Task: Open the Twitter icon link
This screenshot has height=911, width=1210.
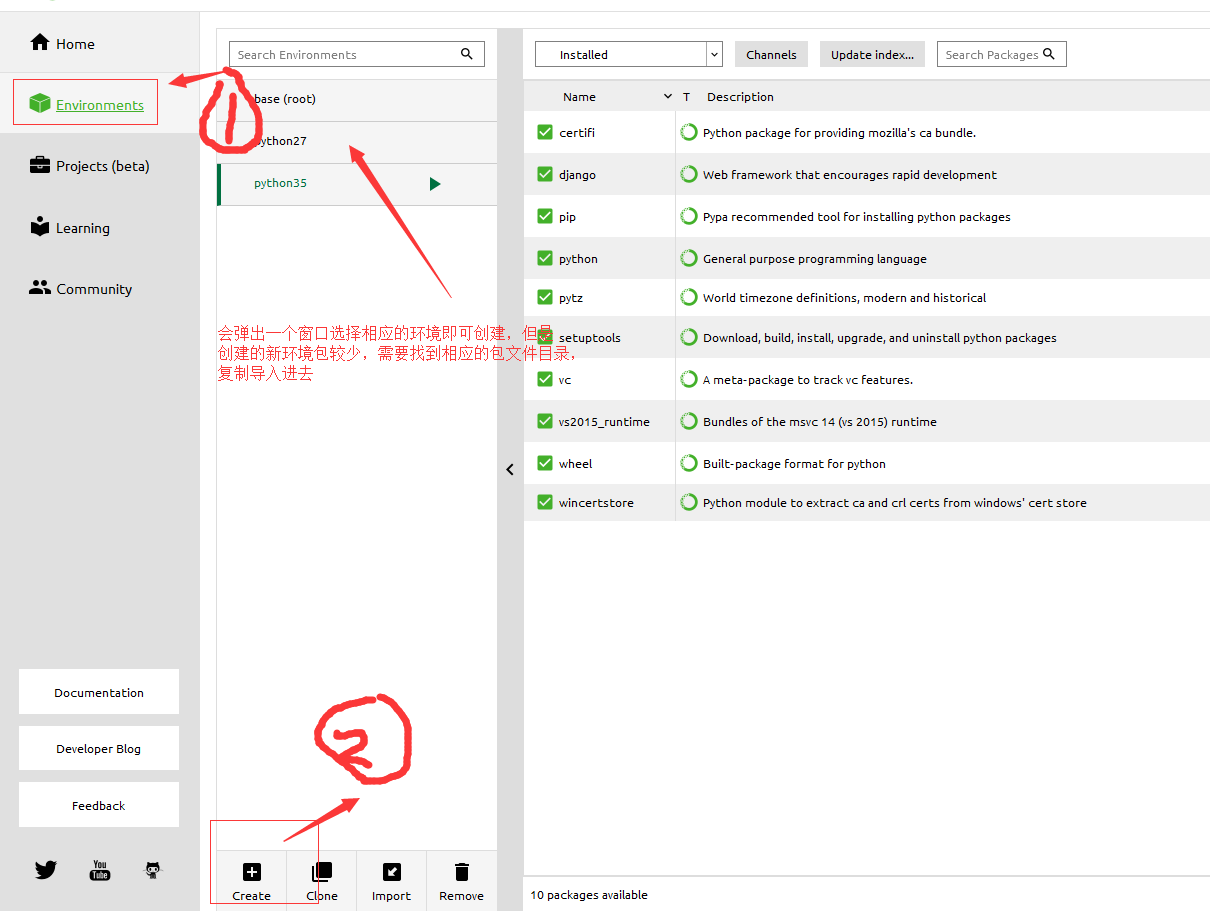Action: point(46,870)
